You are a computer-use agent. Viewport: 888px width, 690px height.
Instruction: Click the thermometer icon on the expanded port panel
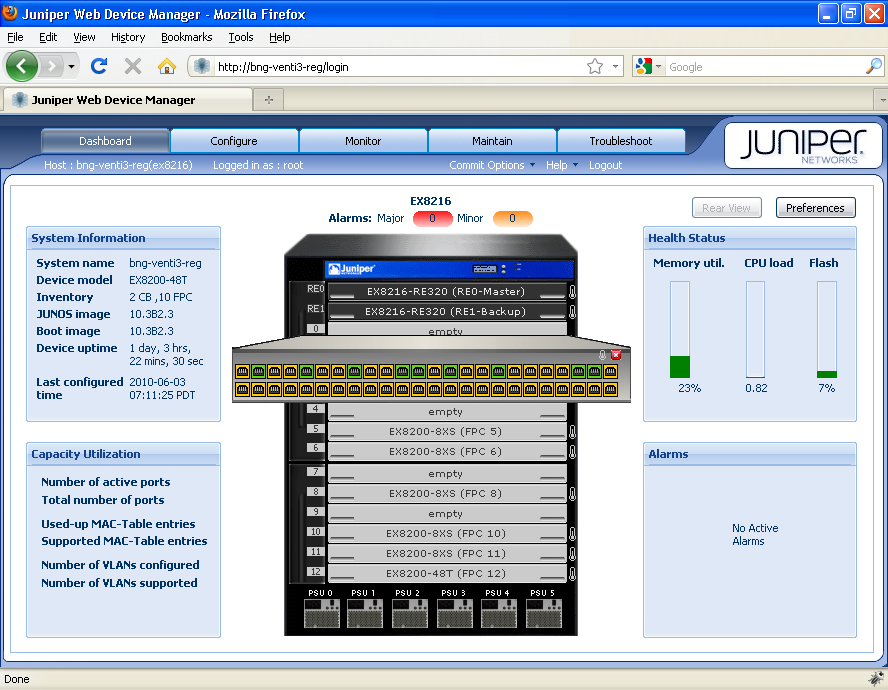pos(603,355)
